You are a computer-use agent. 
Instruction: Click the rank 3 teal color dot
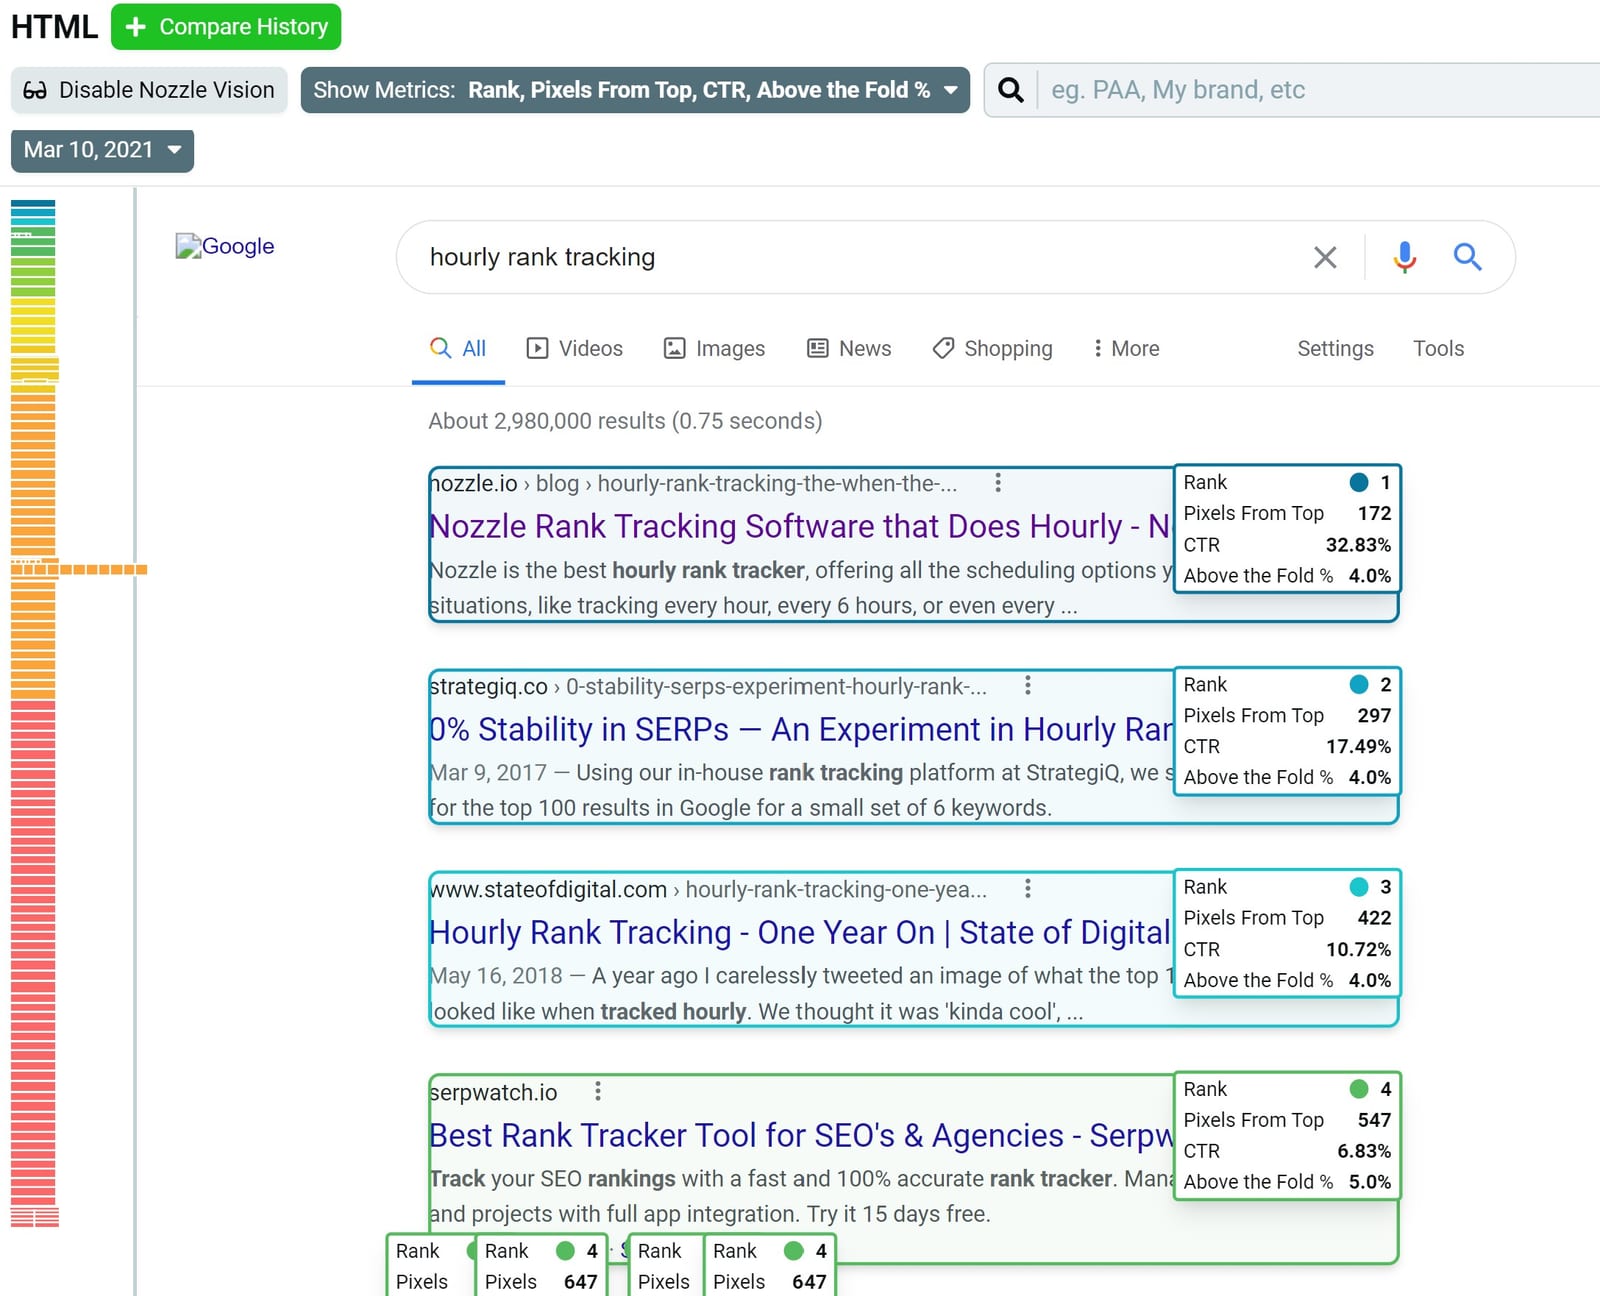click(1359, 887)
